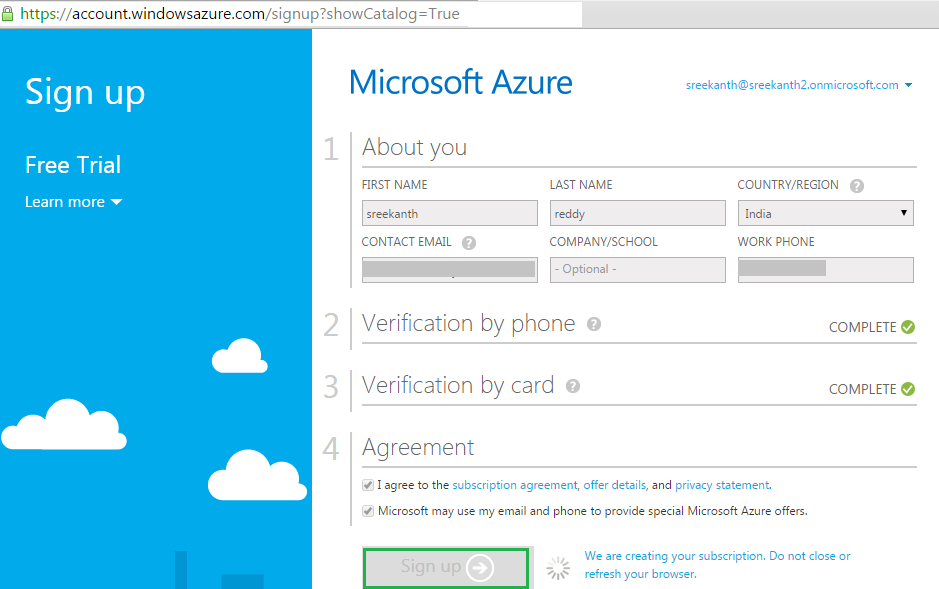Open the privacy statement link
The height and width of the screenshot is (589, 939).
pos(722,485)
